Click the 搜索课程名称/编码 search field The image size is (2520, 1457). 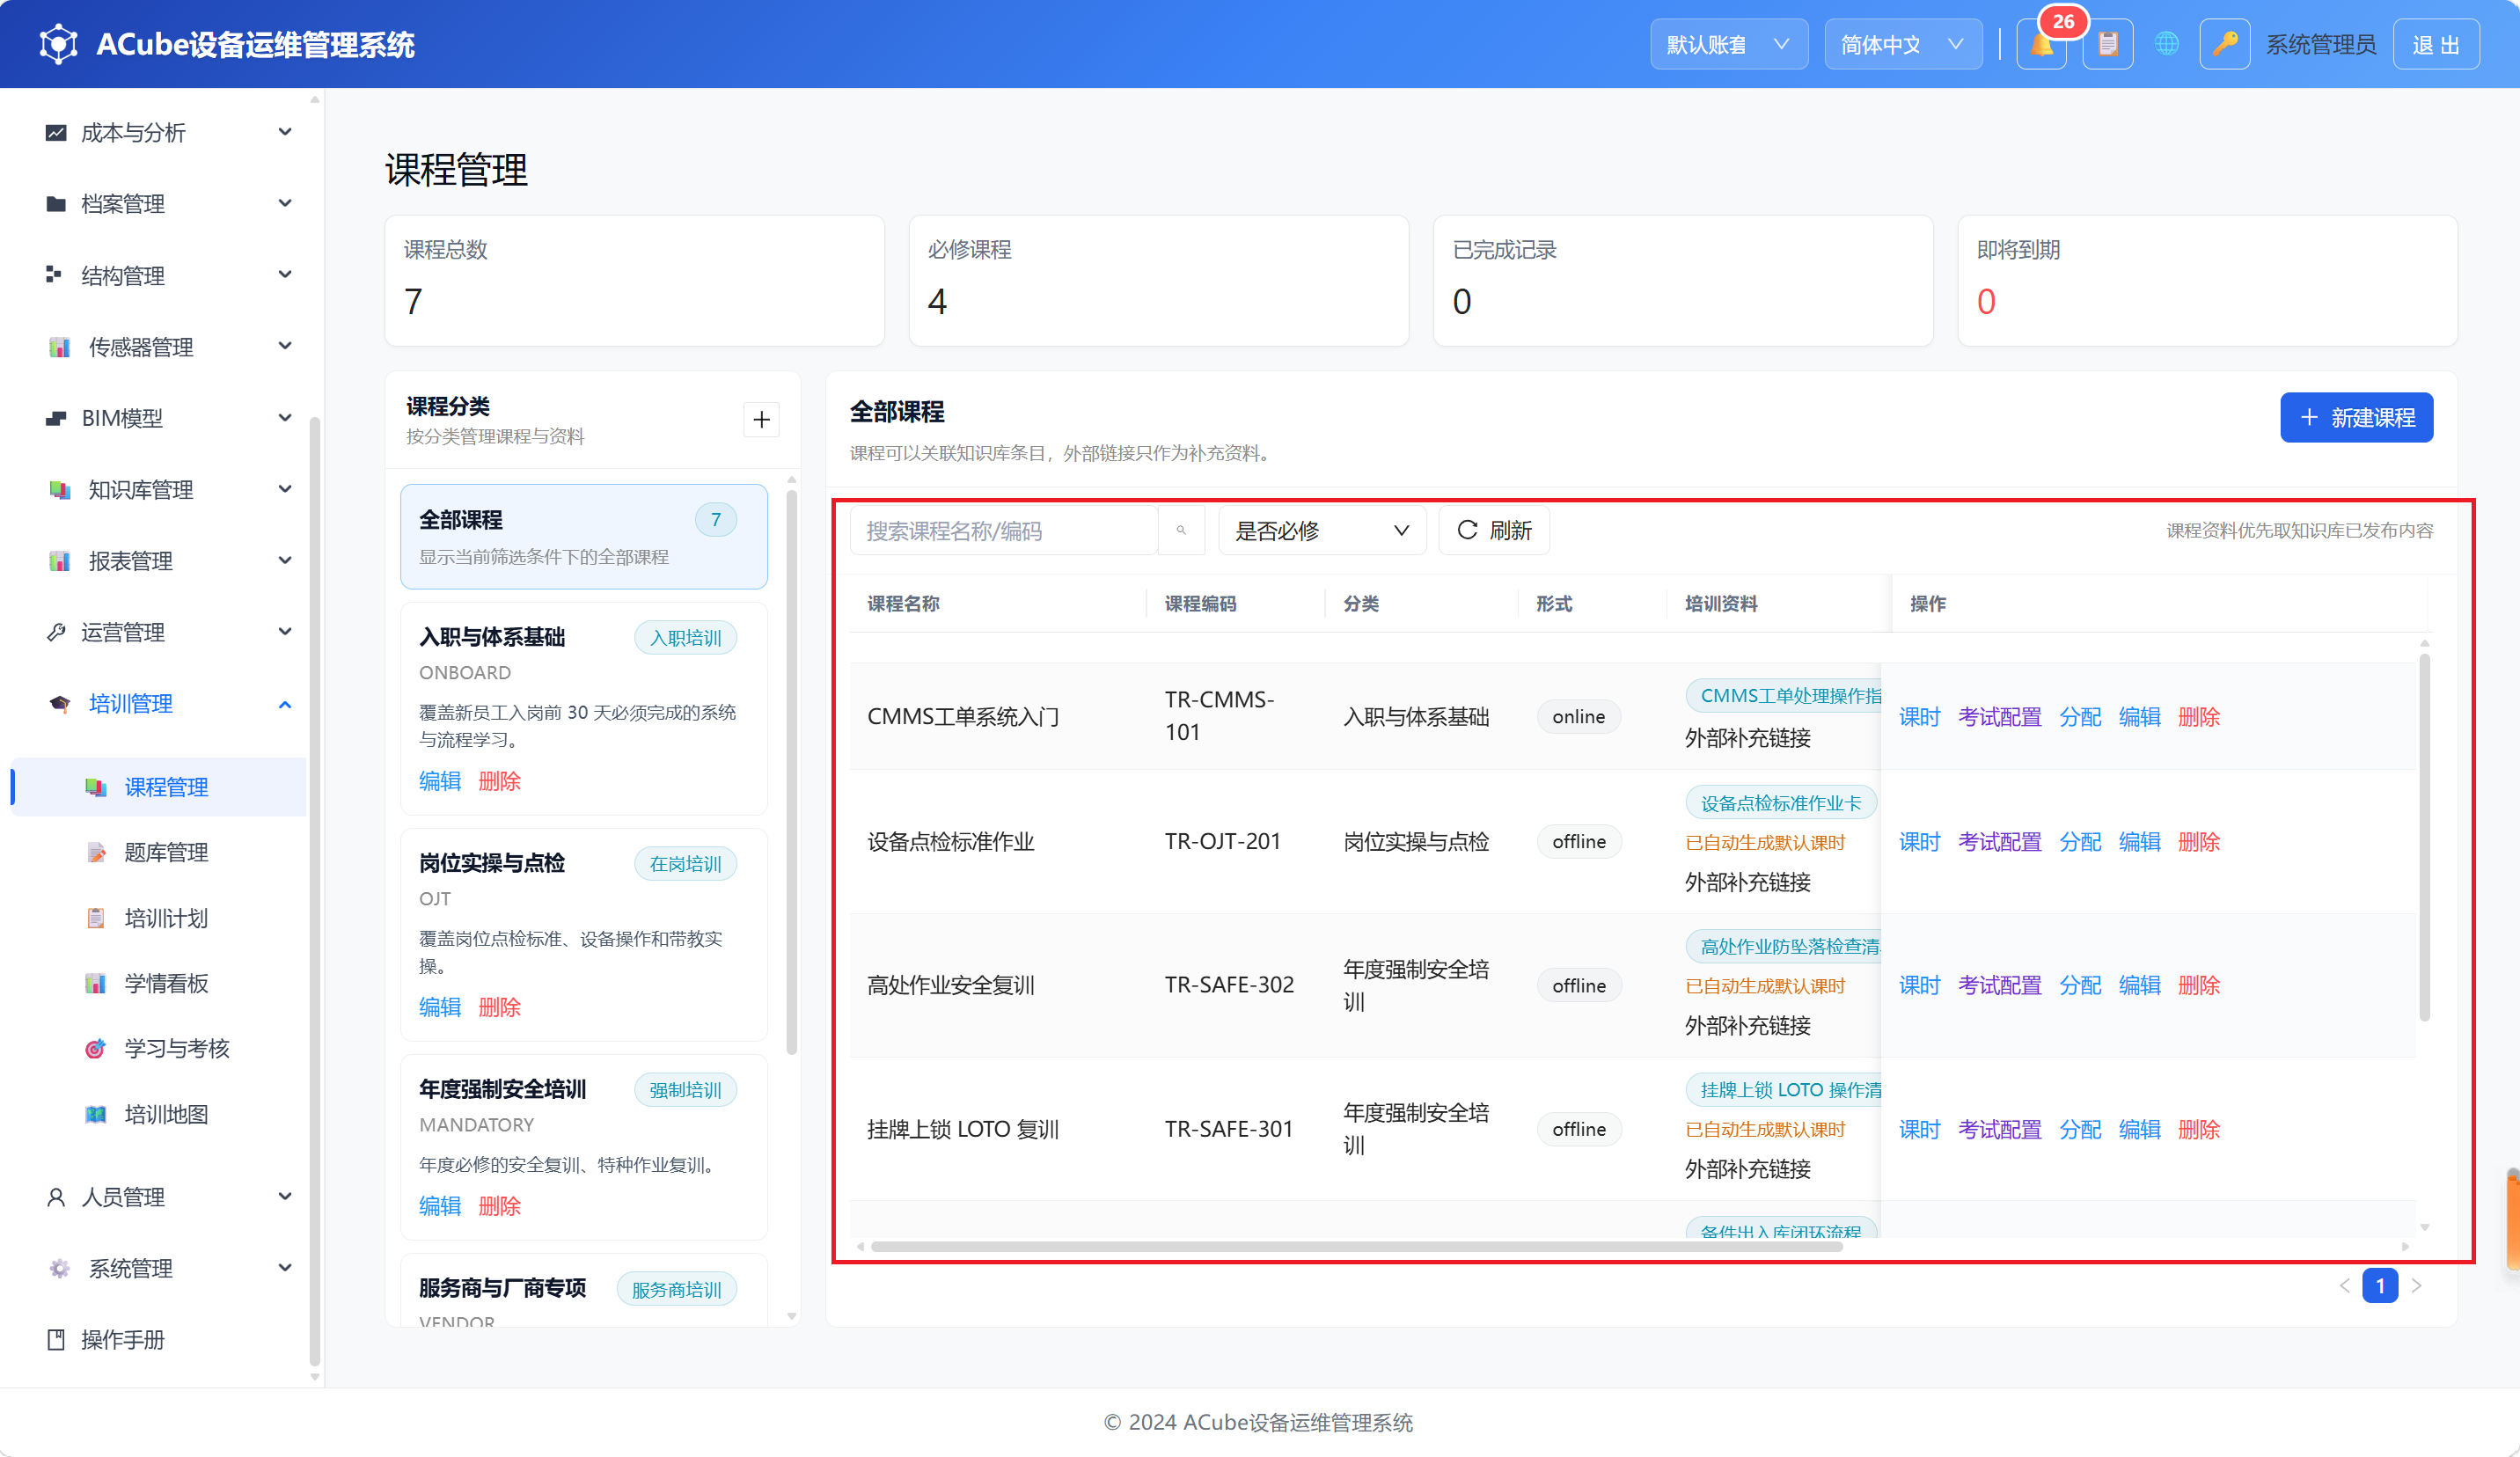click(x=1003, y=530)
